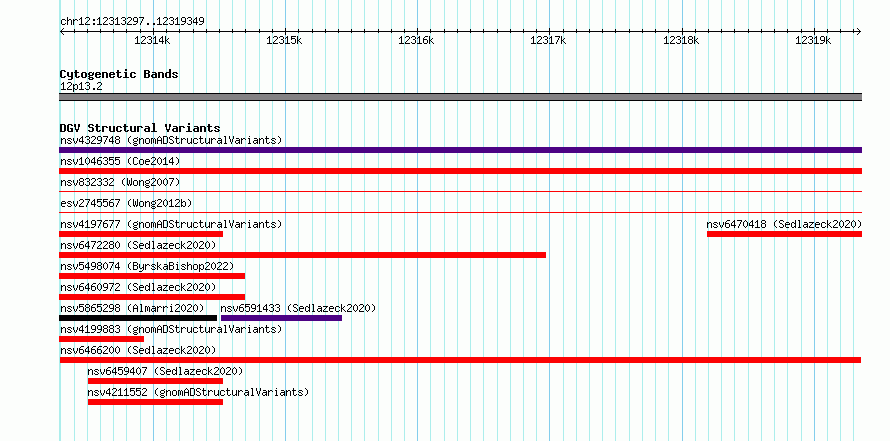The width and height of the screenshot is (890, 441).
Task: Select the purple nsv6591433 variant bar
Action: pos(282,318)
